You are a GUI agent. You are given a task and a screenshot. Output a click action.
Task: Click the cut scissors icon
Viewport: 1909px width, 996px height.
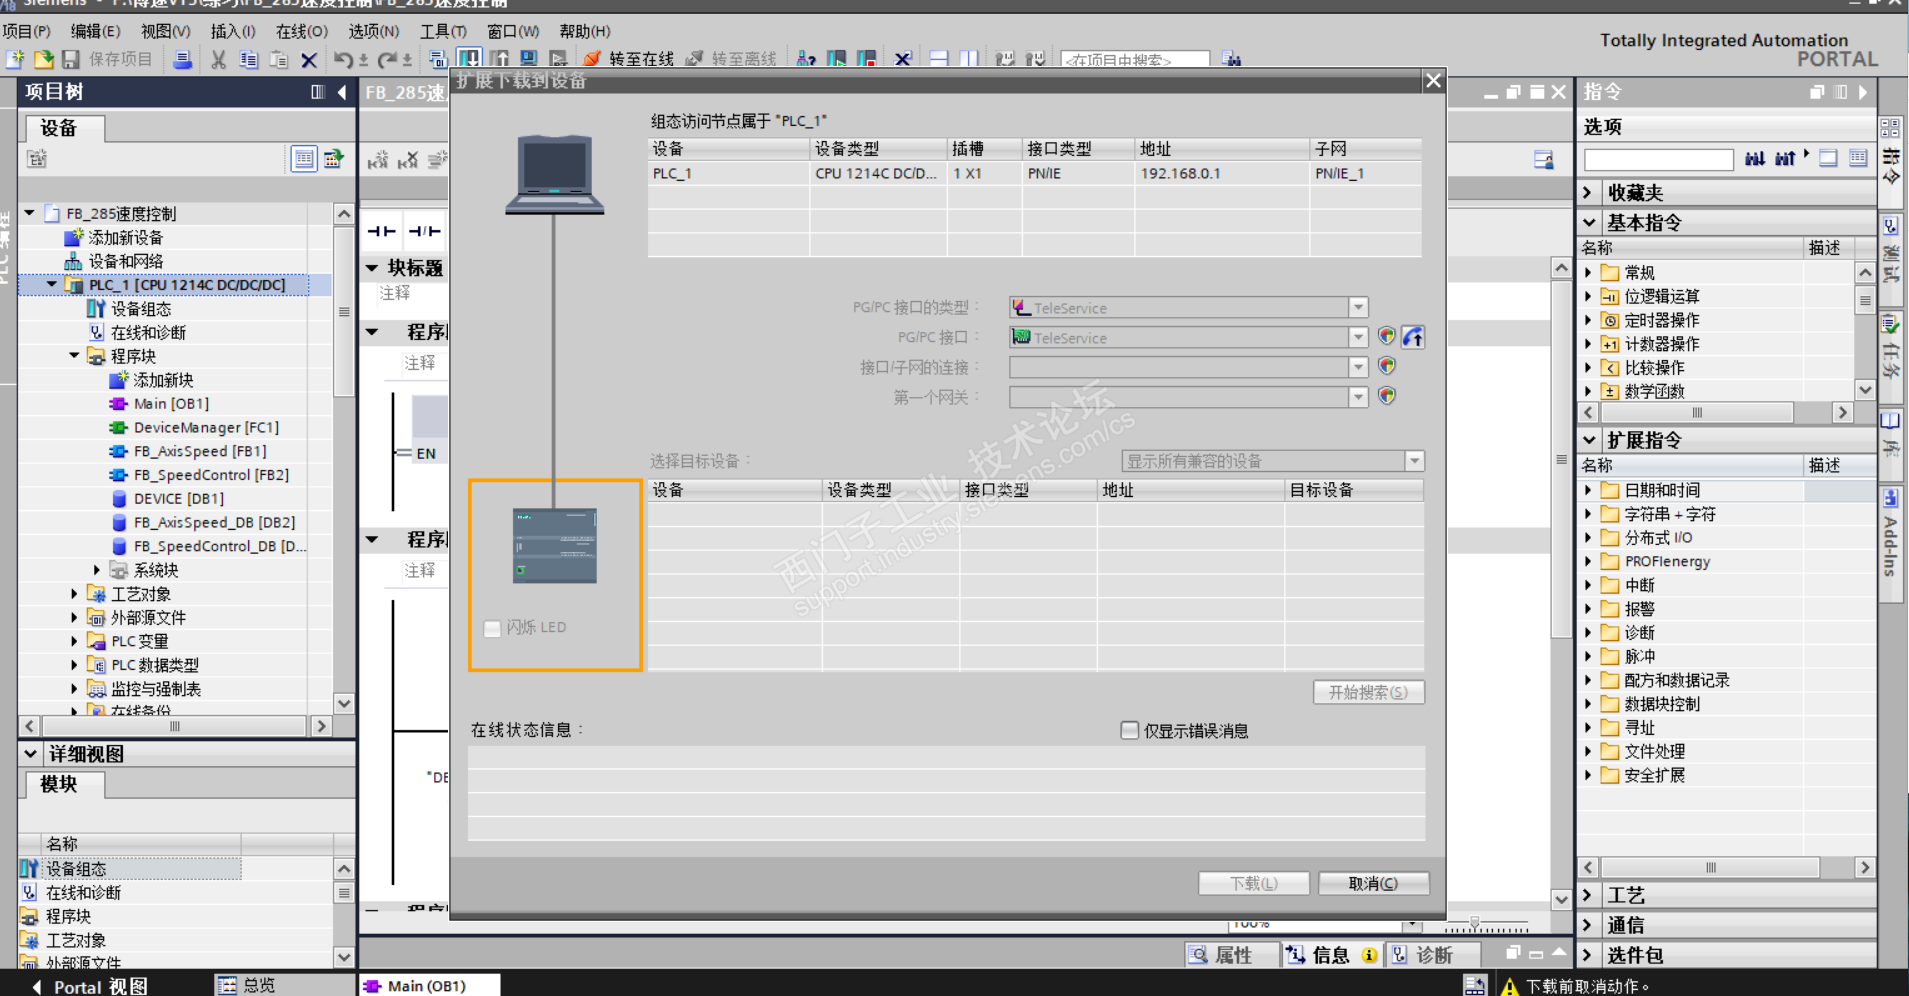coord(218,60)
